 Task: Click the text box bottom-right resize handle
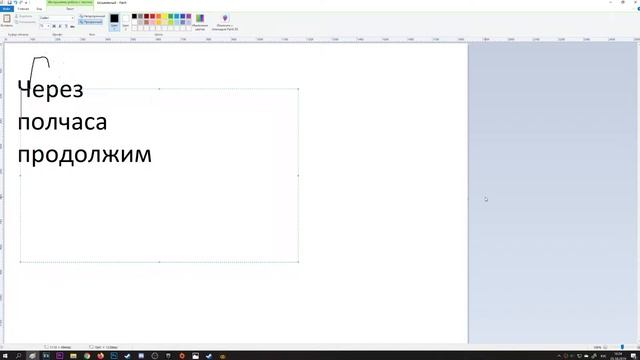pos(298,262)
